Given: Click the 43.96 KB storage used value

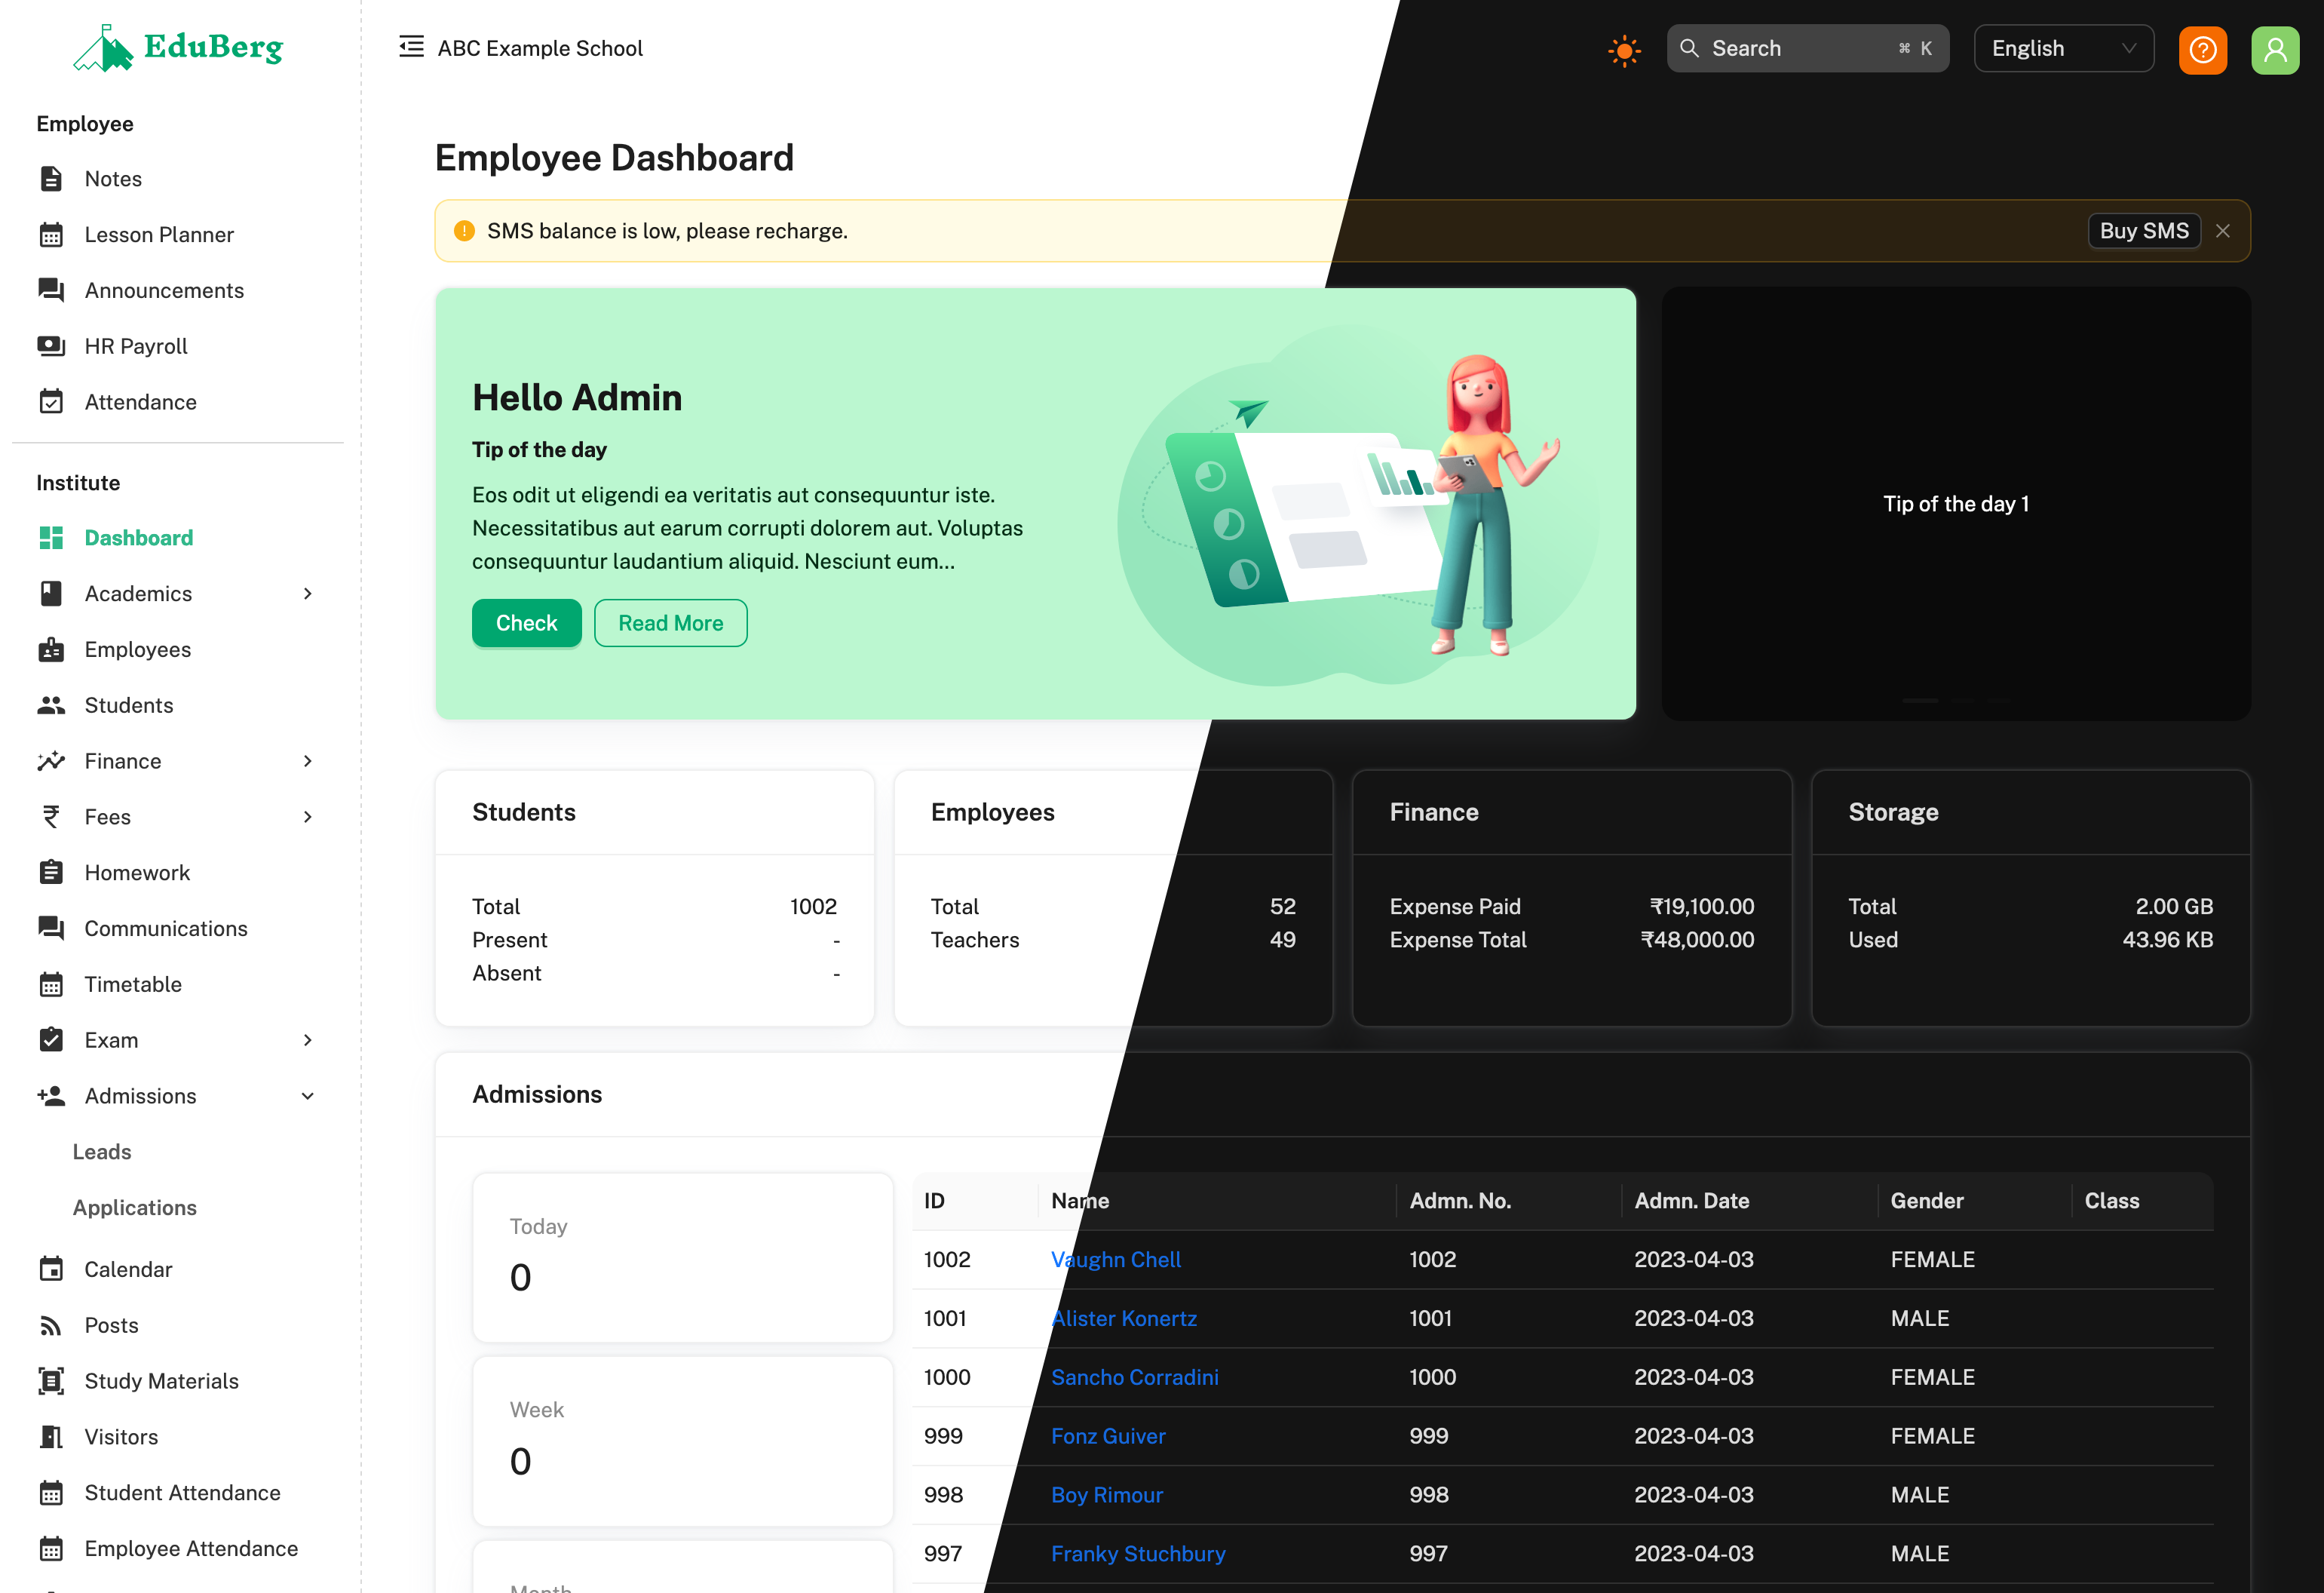Looking at the screenshot, I should pyautogui.click(x=2168, y=940).
